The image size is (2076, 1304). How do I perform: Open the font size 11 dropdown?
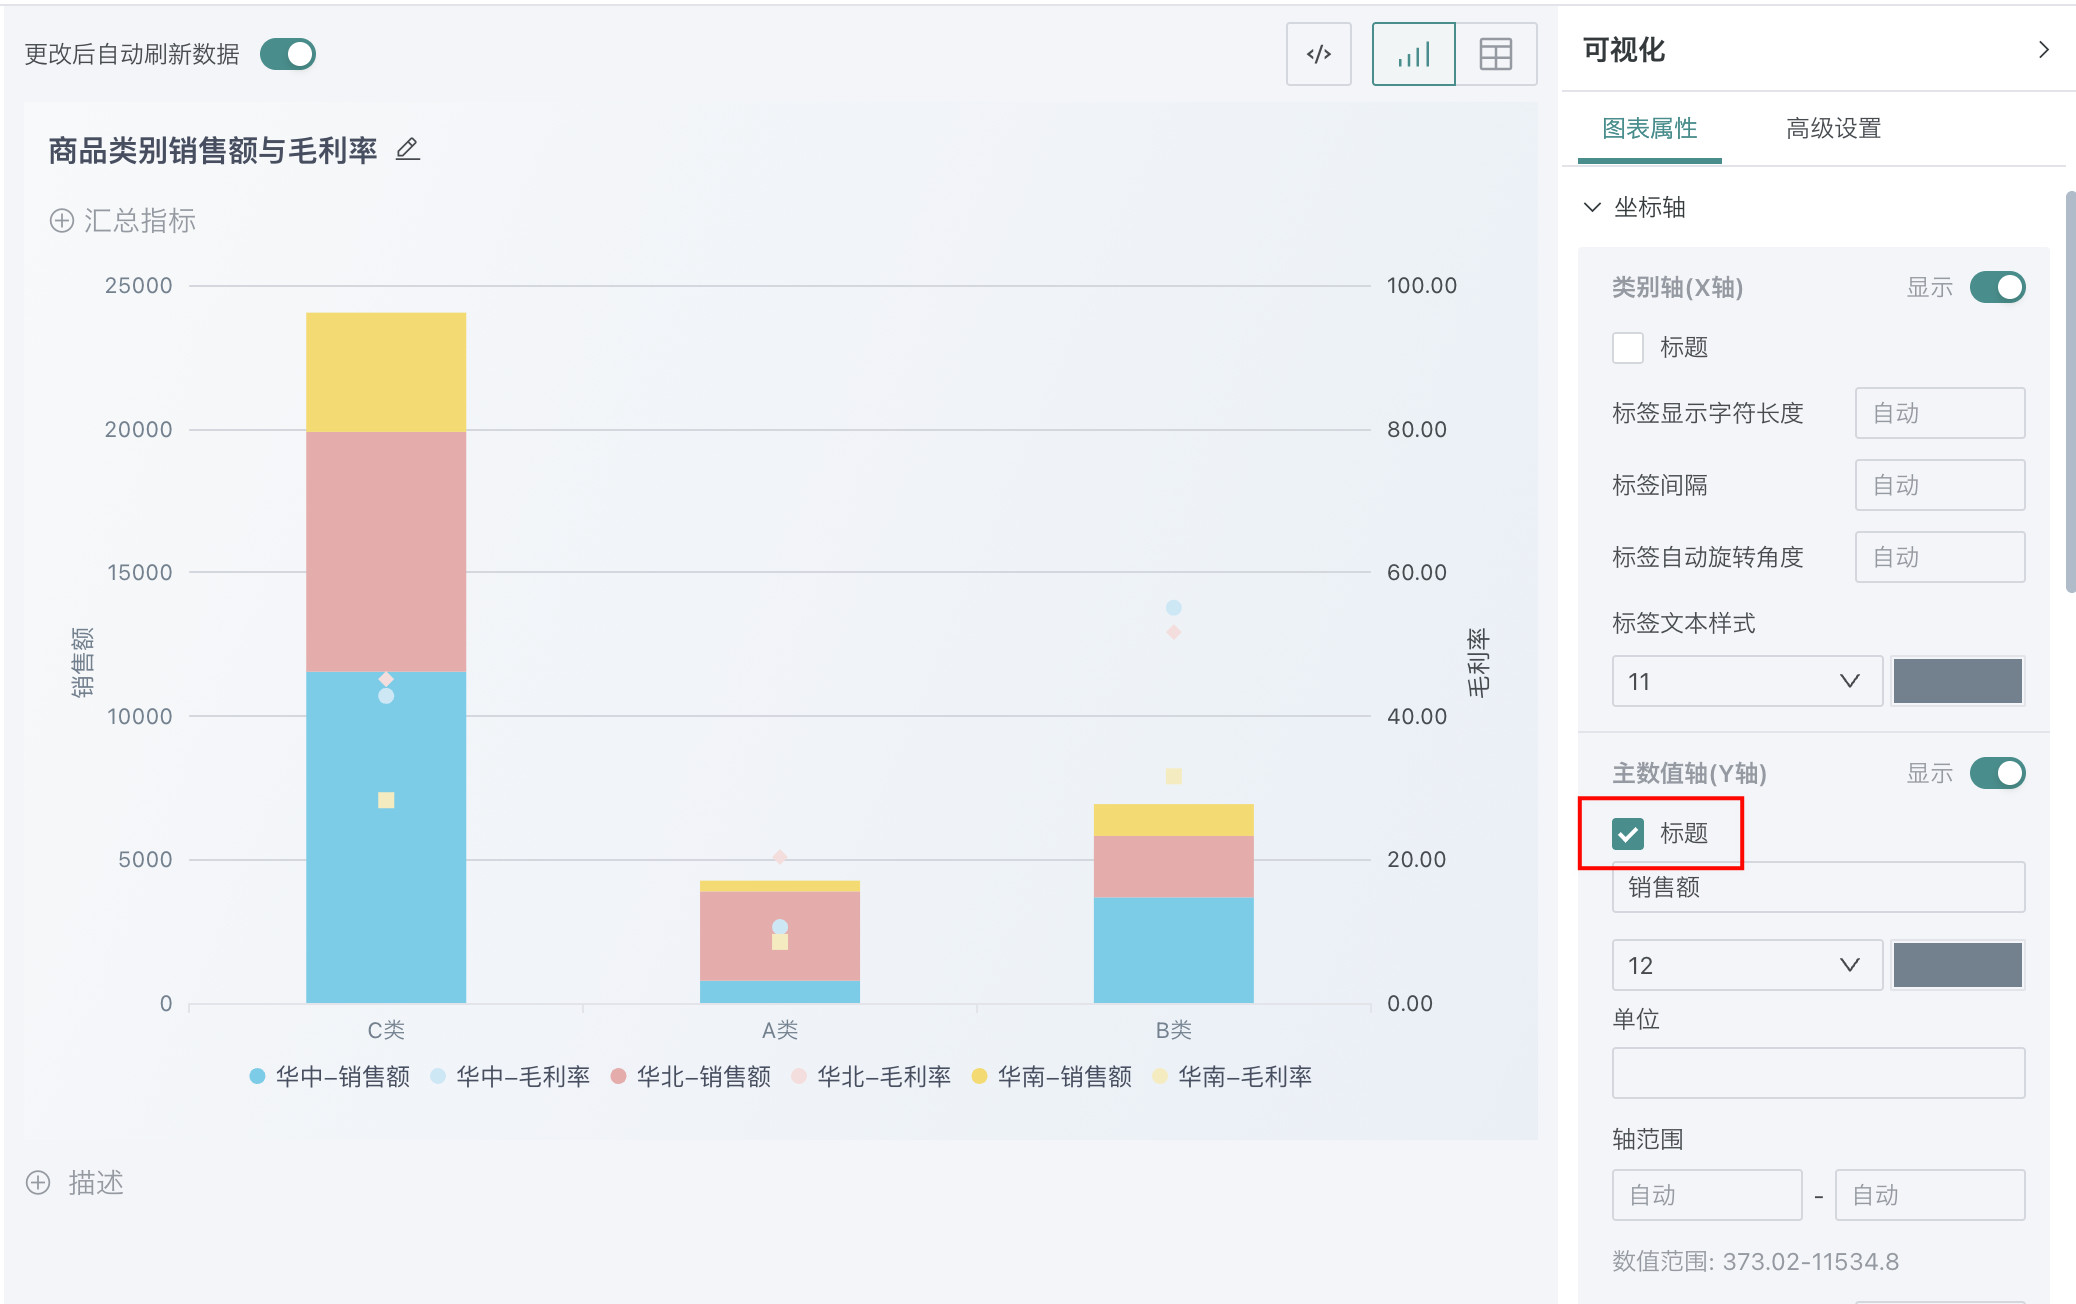1746,681
